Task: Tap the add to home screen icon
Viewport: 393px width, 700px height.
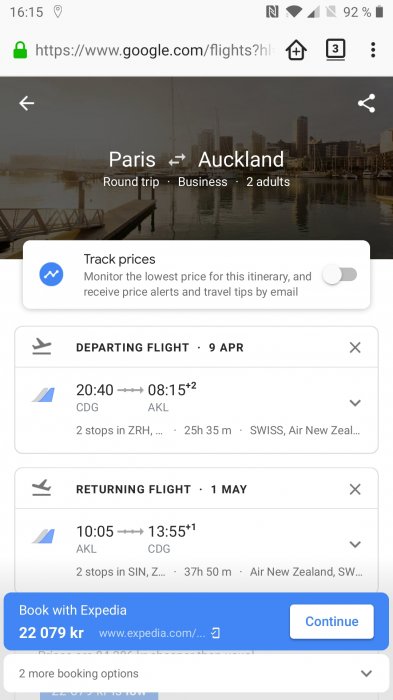Action: click(x=297, y=50)
